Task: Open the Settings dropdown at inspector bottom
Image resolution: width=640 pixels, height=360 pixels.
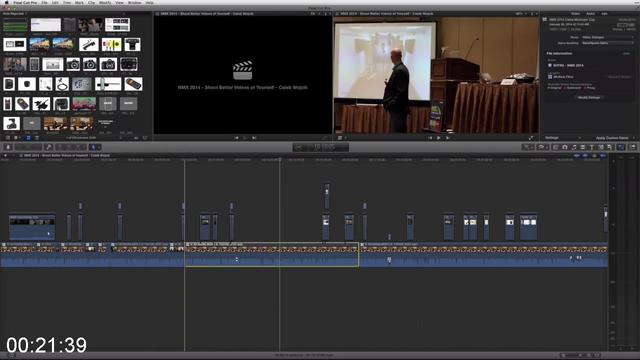Action: pos(564,138)
